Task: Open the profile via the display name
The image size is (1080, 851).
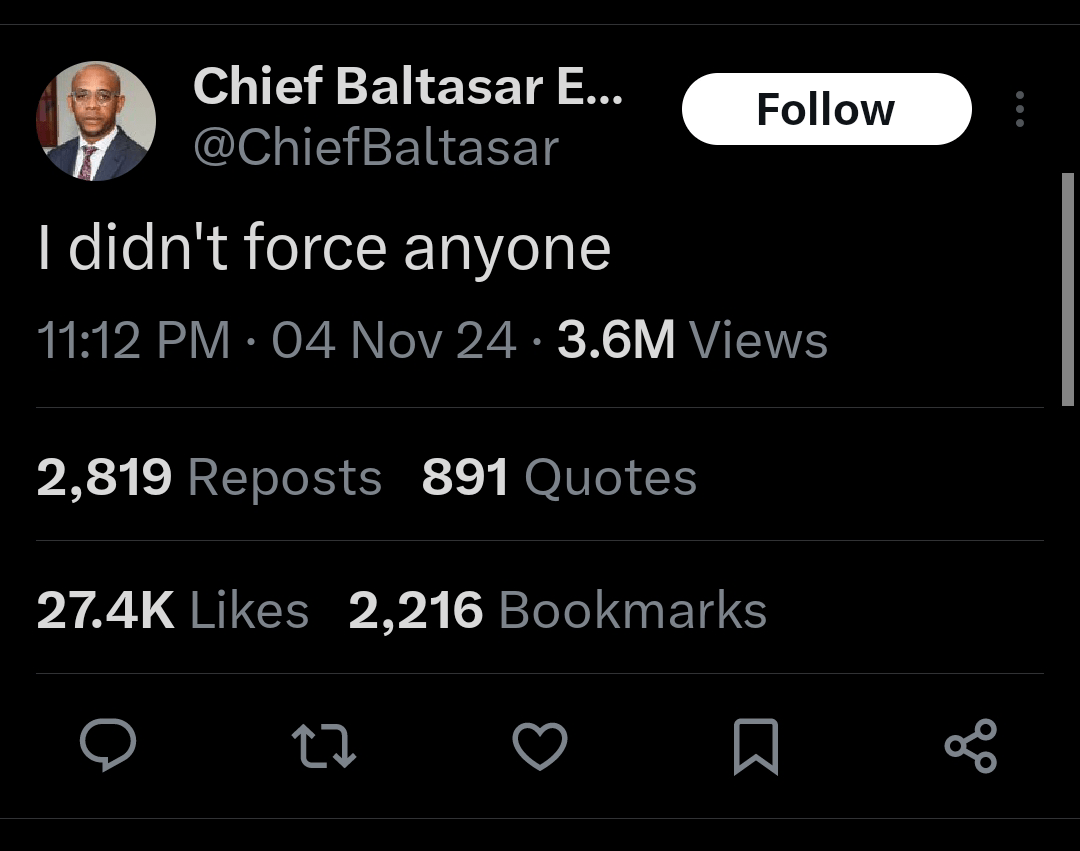Action: coord(407,86)
